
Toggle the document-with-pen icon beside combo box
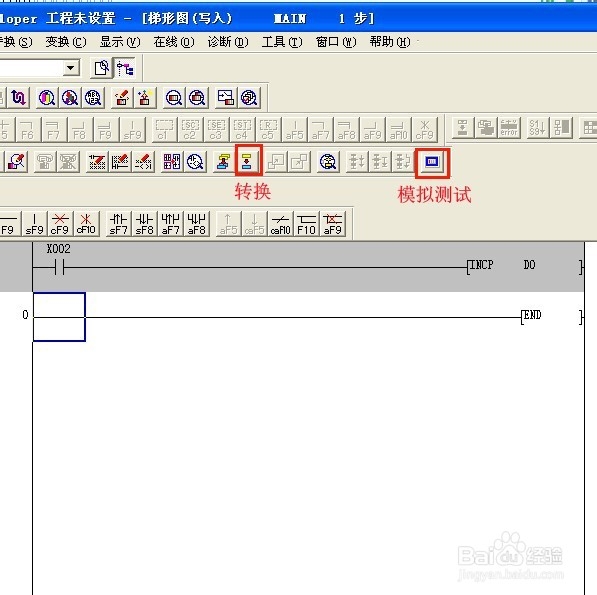102,69
